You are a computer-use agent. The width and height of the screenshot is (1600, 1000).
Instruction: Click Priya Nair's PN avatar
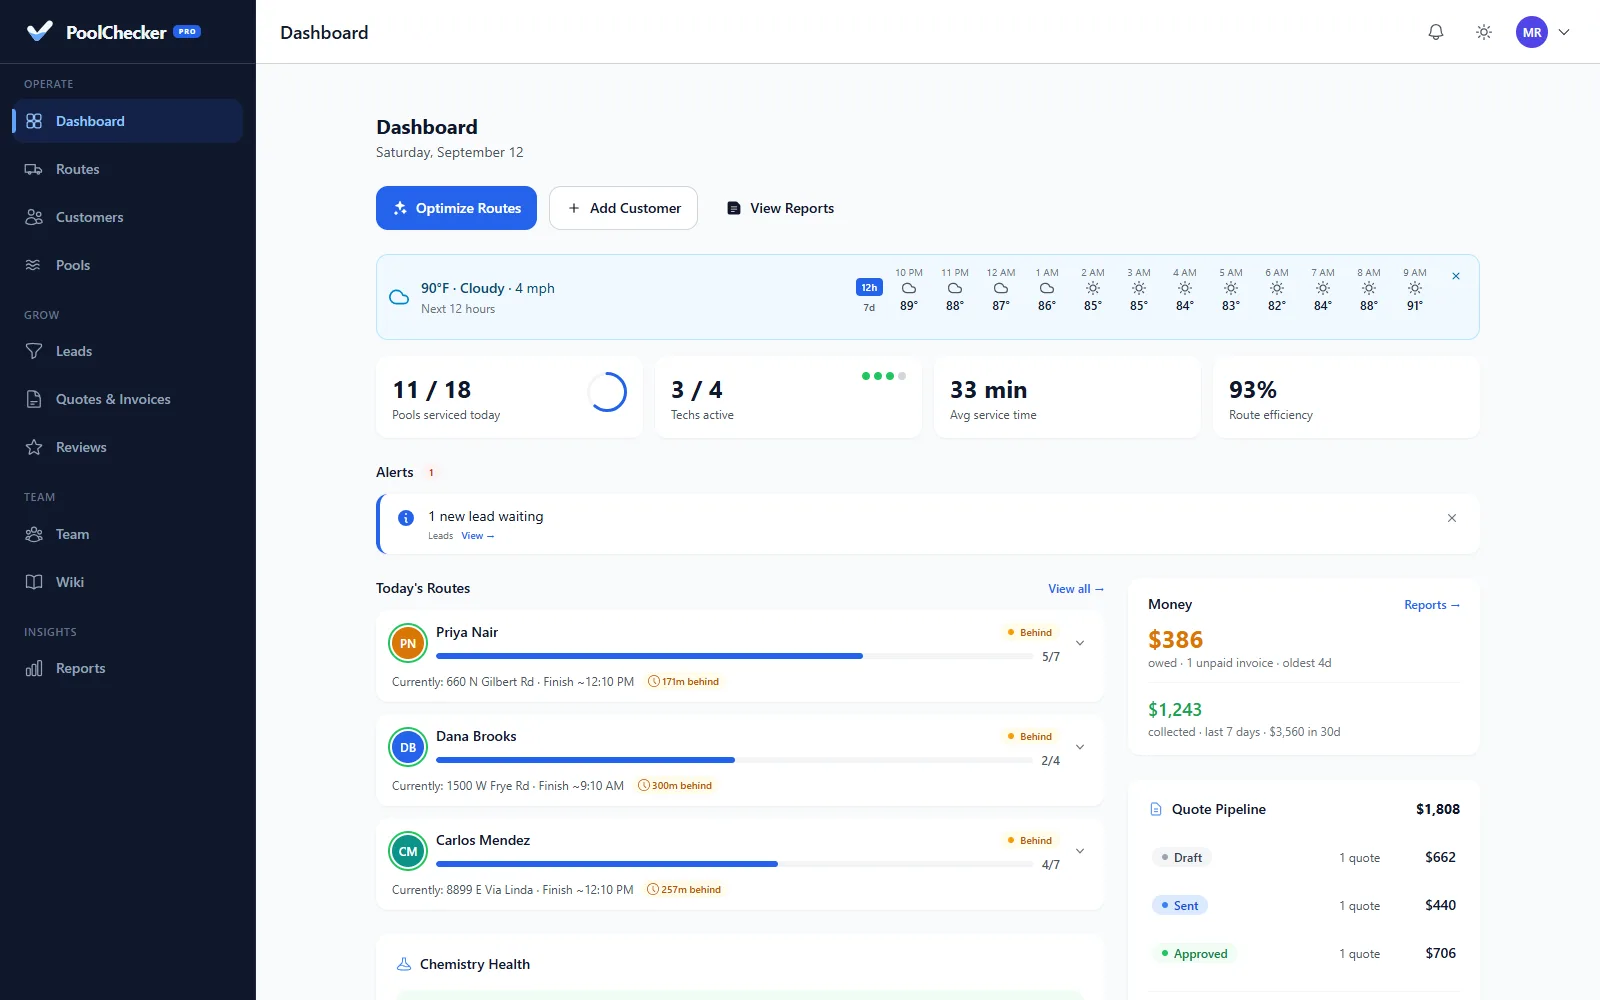click(x=408, y=643)
